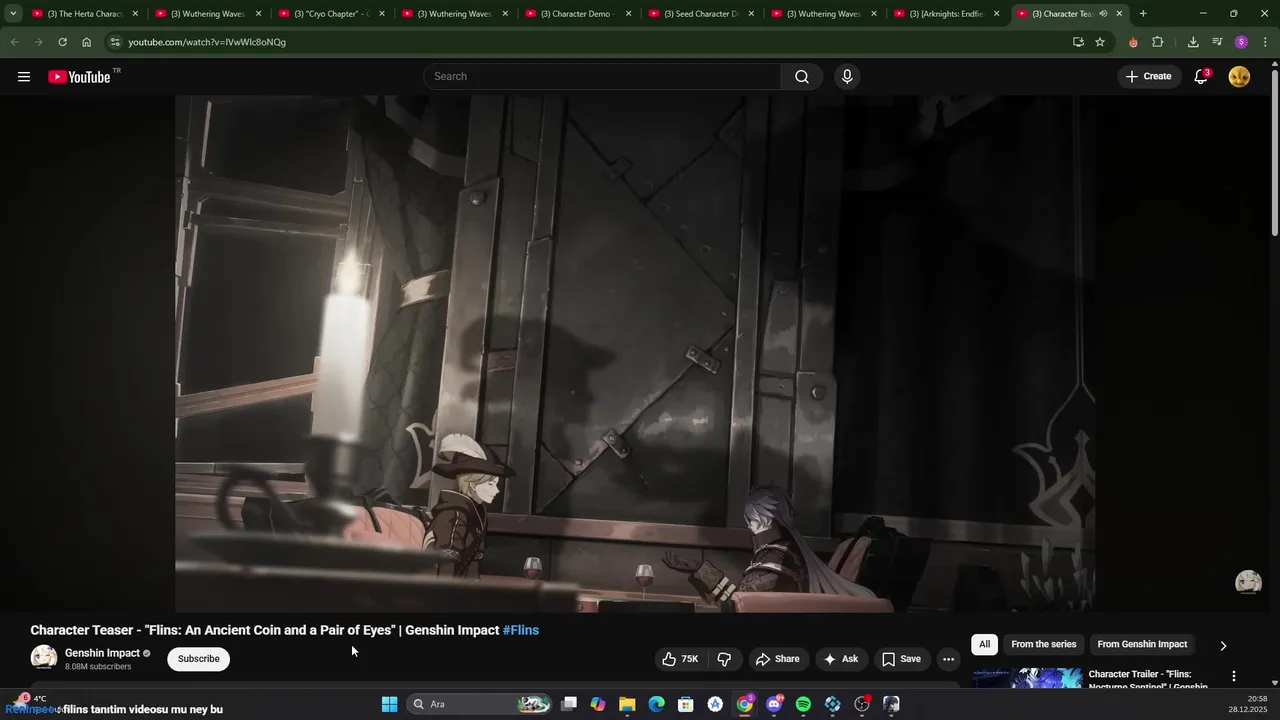Screen dimensions: 1280x720
Task: Click the magnifier search button
Action: click(802, 77)
